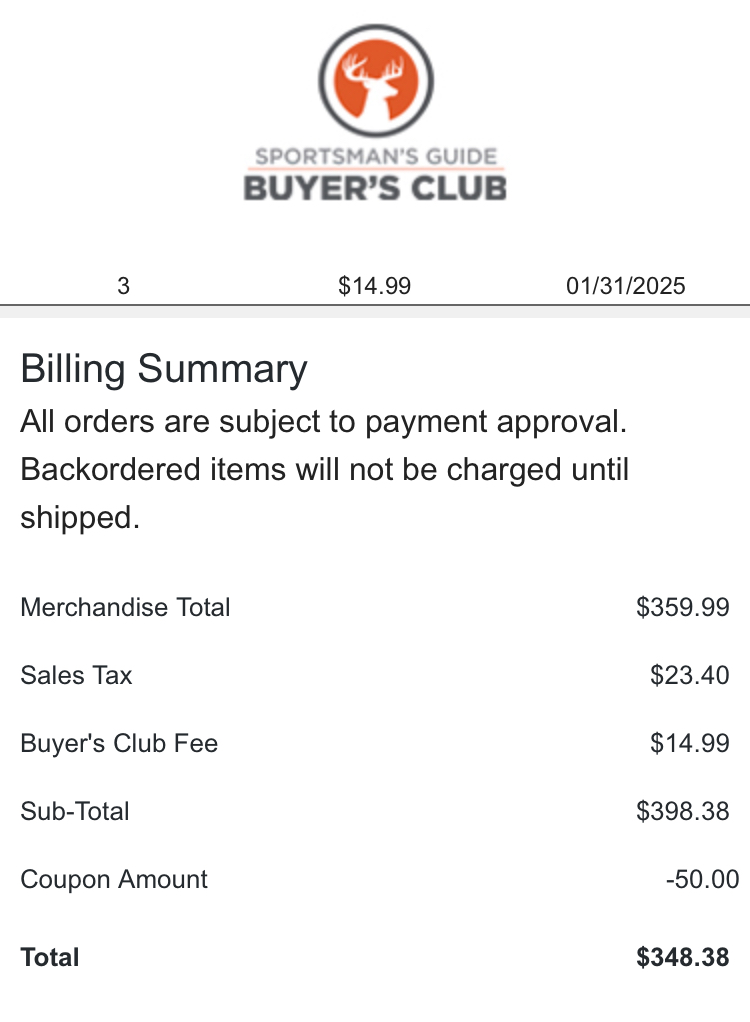The height and width of the screenshot is (1022, 750).
Task: Click the -50.00 coupon value
Action: tap(702, 879)
